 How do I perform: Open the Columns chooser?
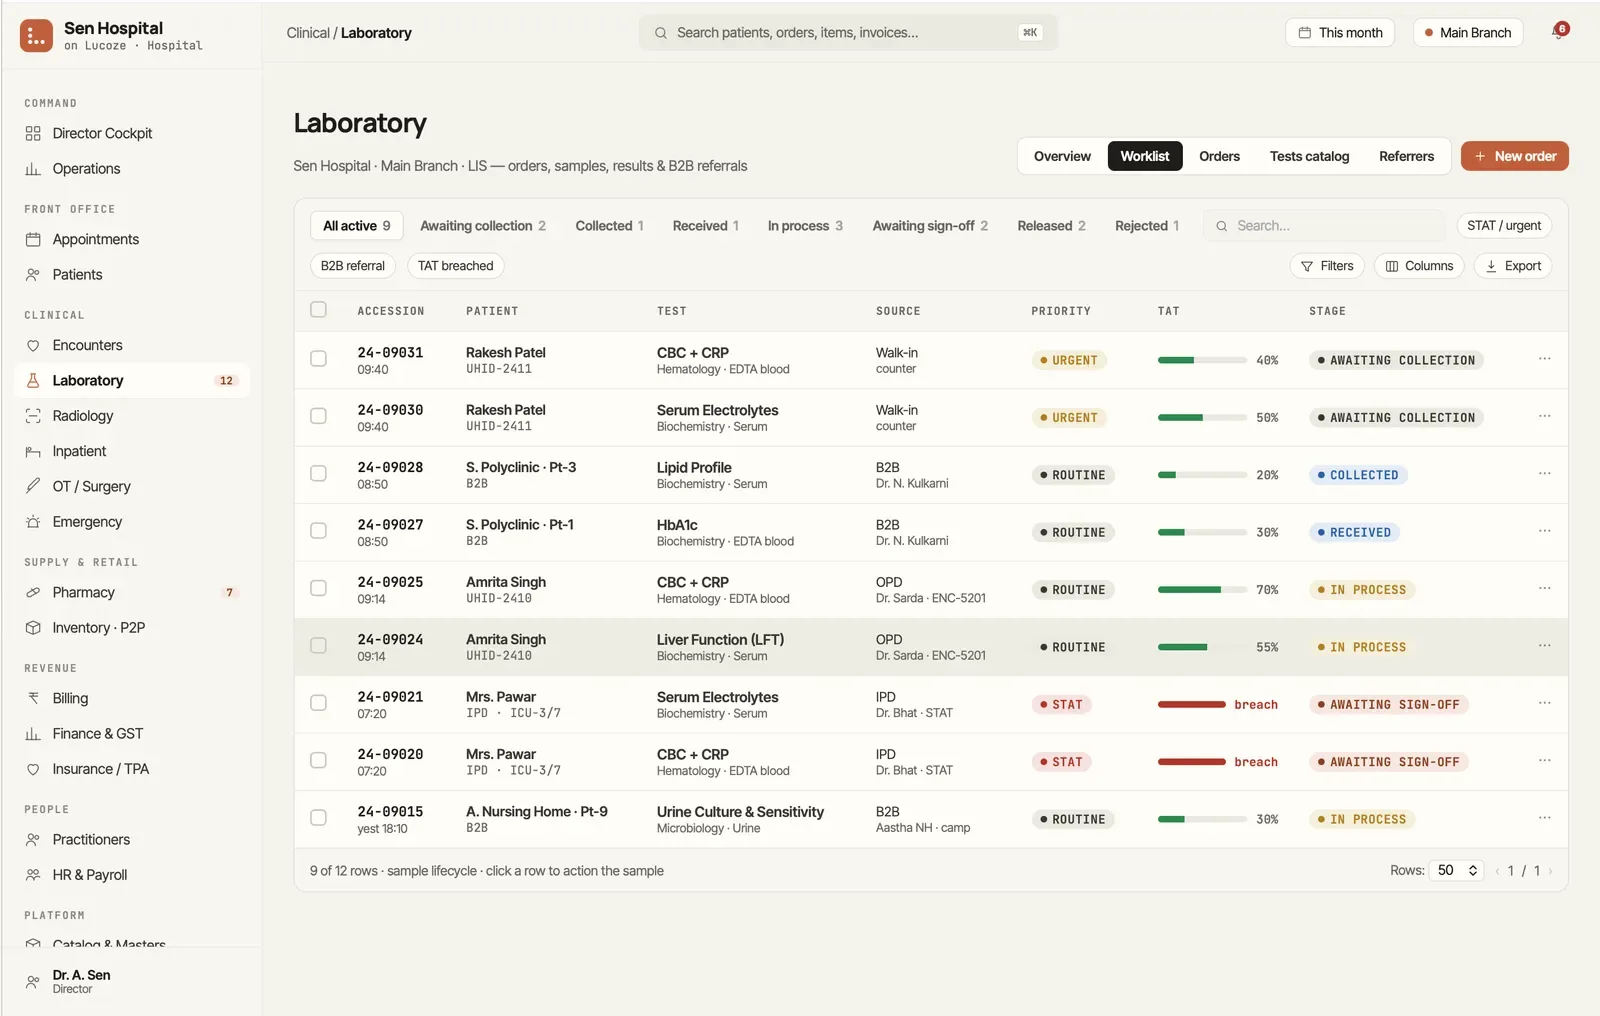click(1419, 266)
